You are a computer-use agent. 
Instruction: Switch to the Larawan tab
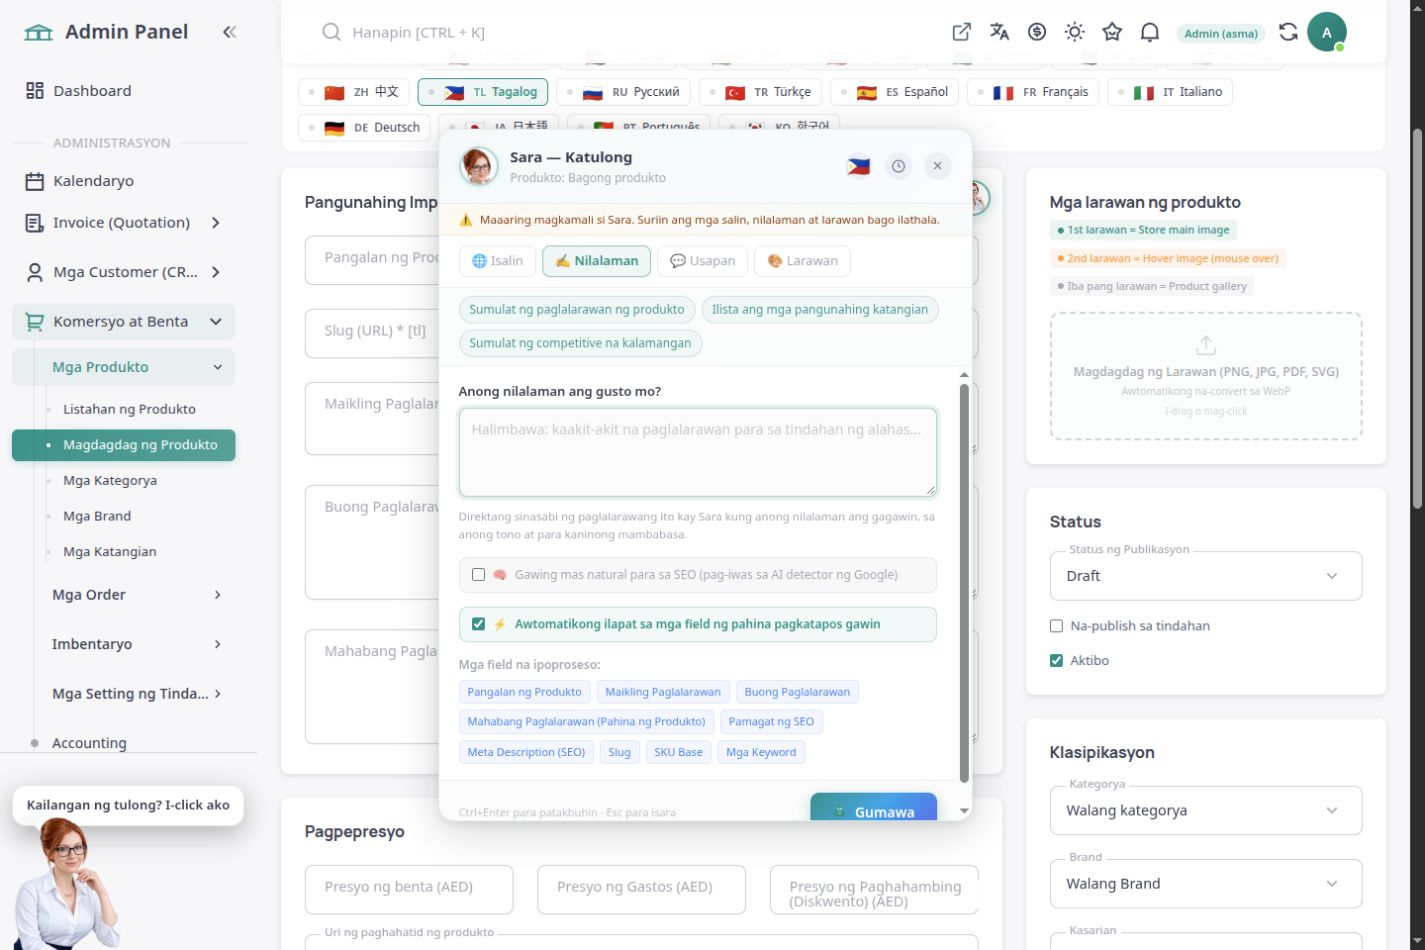click(x=802, y=261)
